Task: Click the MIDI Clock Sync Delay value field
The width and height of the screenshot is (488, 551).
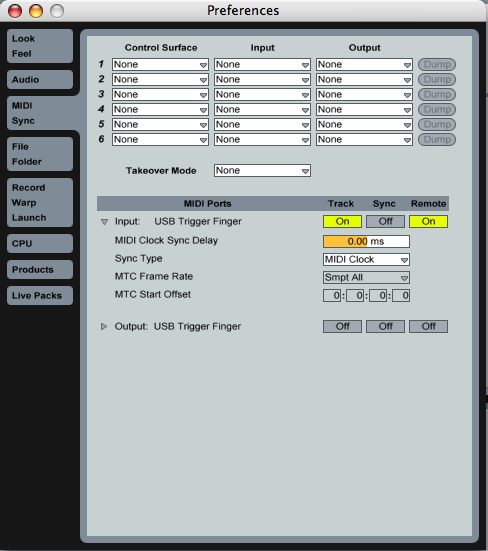Action: tap(366, 241)
